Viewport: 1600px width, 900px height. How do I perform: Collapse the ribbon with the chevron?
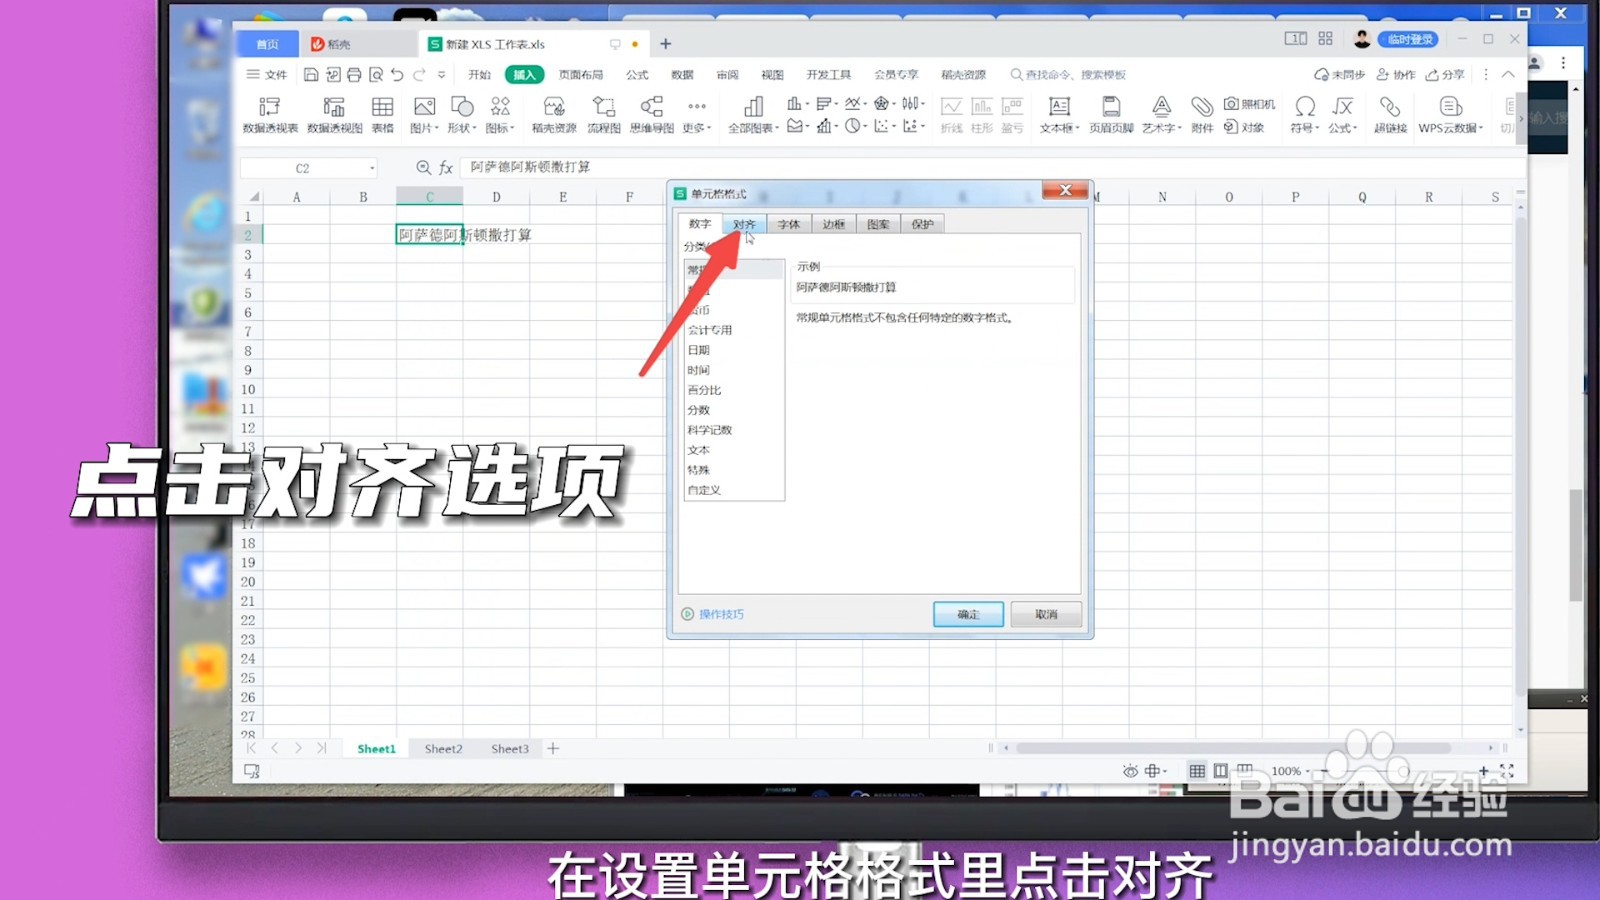(1508, 75)
